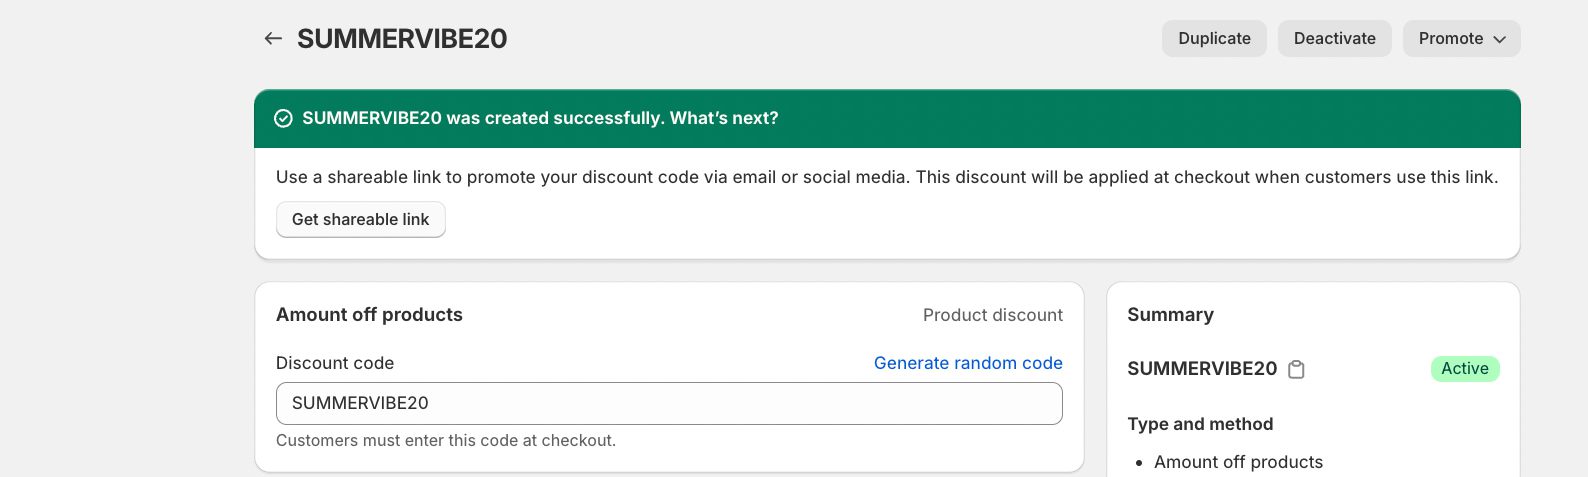Click the green Active status badge

click(x=1464, y=369)
